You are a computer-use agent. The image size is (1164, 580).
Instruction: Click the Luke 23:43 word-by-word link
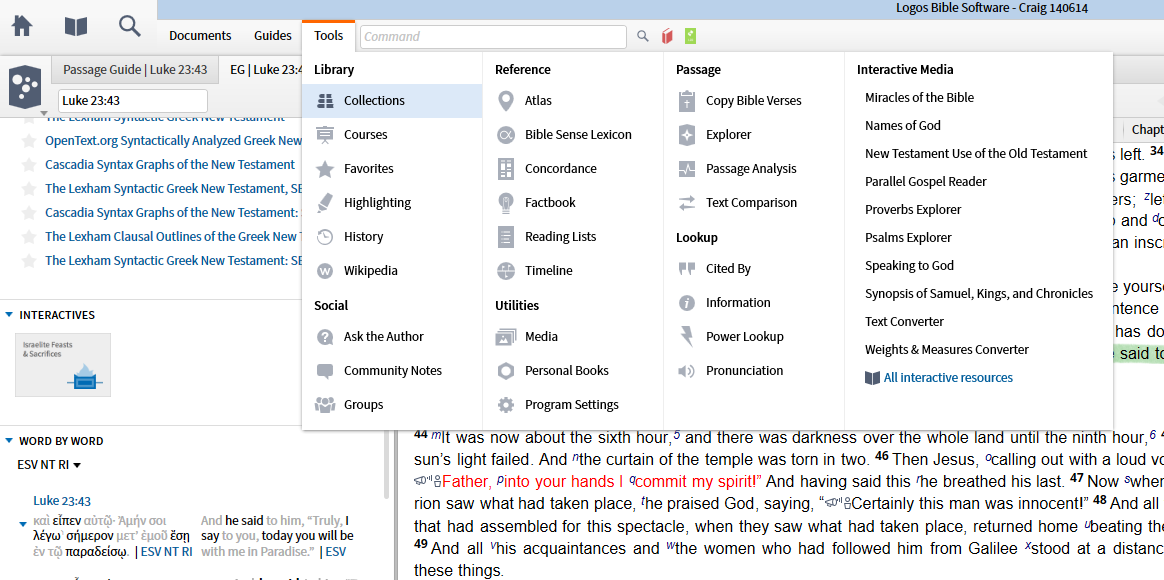pos(62,501)
